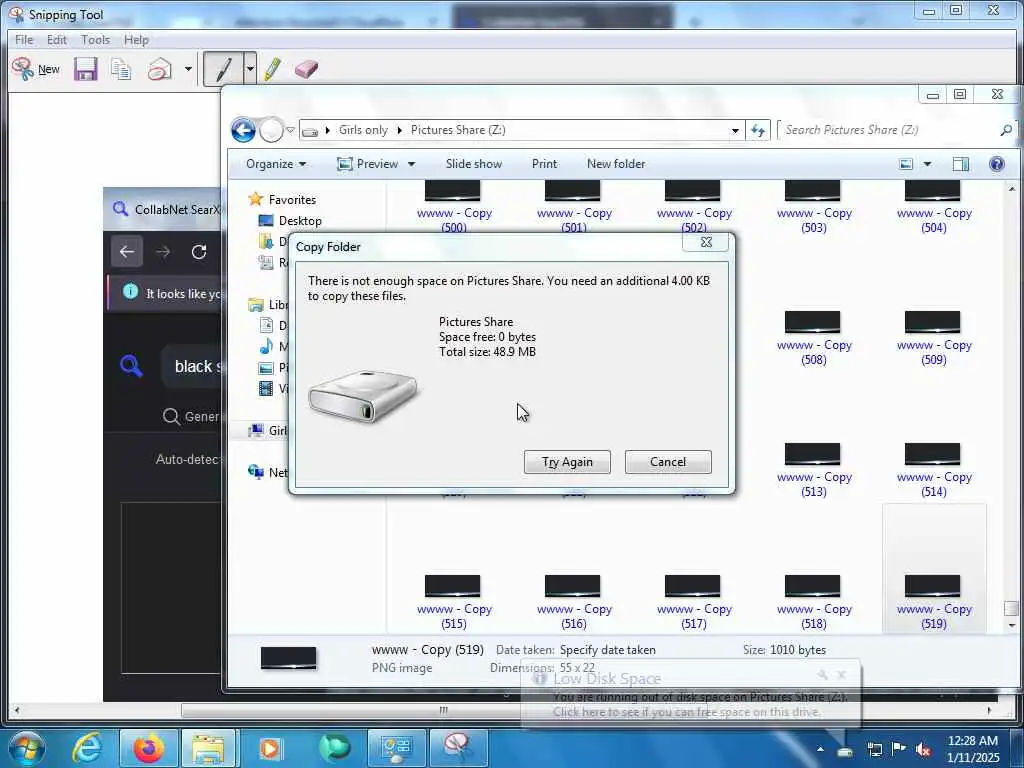Screen dimensions: 1024x768
Task: Select thumbnail wwww - Copy (514)
Action: [934, 470]
